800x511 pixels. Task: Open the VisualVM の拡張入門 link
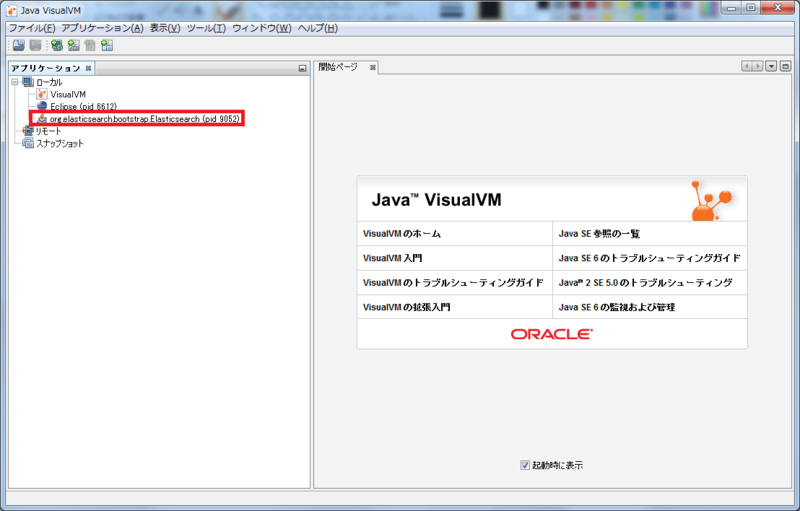tap(406, 307)
